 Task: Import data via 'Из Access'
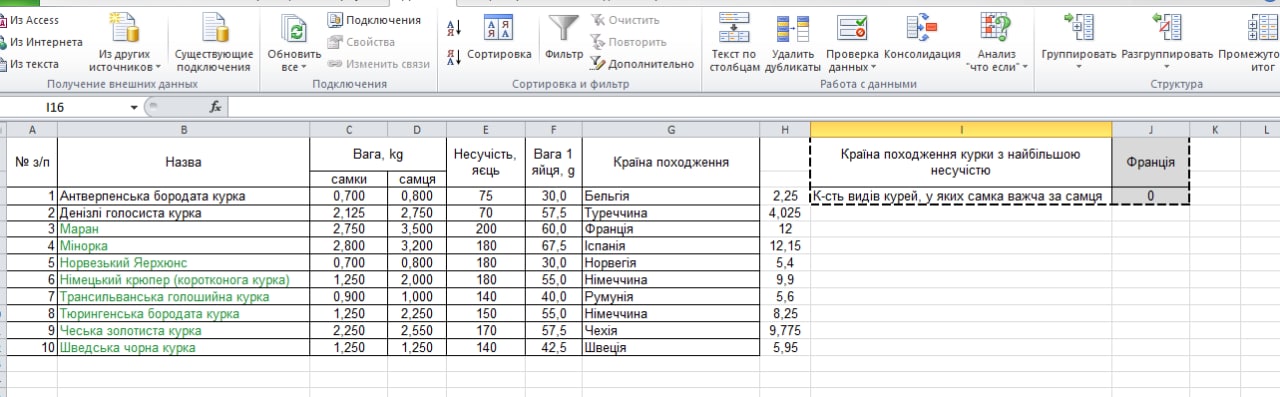[30, 20]
